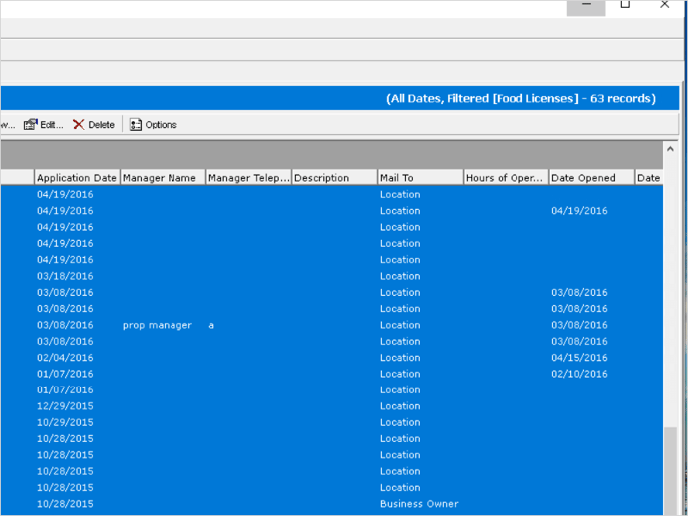Click the Description column header
This screenshot has height=516, width=688.
click(x=334, y=178)
